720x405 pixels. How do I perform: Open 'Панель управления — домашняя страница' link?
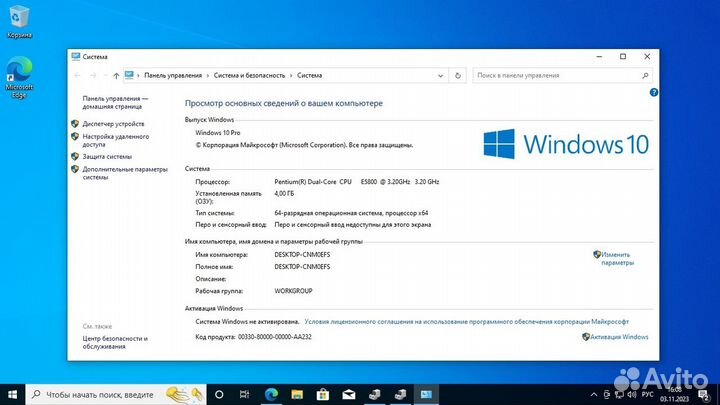tap(115, 102)
